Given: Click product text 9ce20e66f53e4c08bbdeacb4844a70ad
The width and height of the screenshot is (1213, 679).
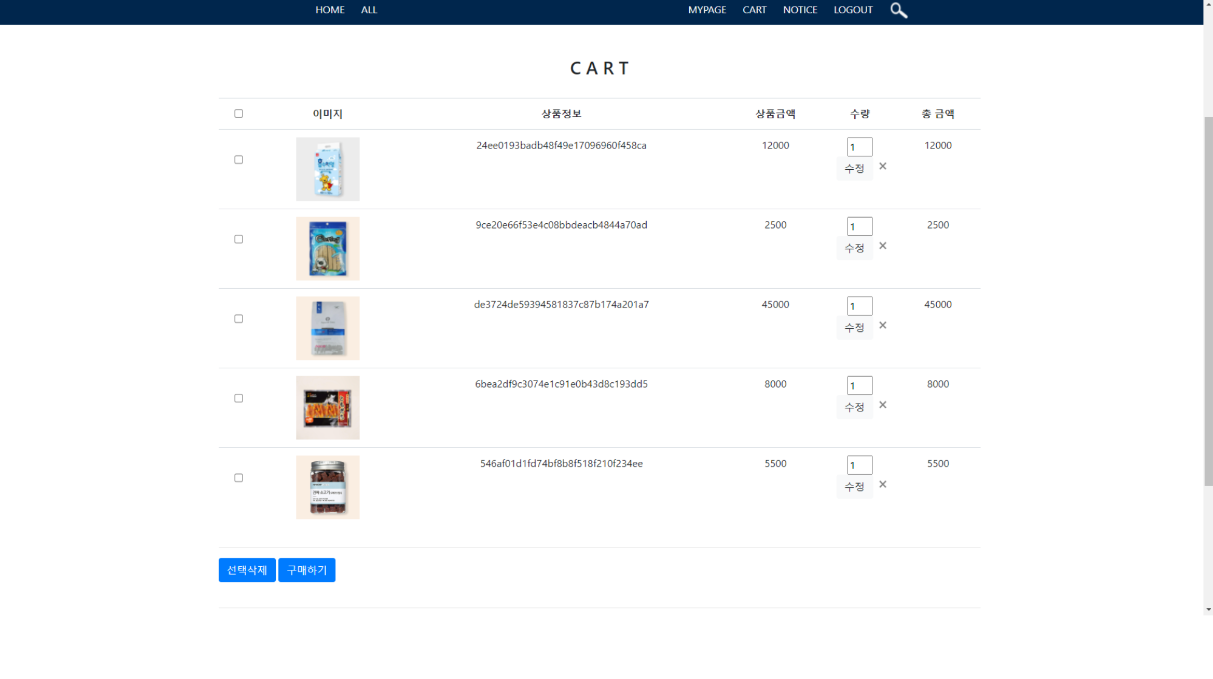Looking at the screenshot, I should (x=561, y=225).
